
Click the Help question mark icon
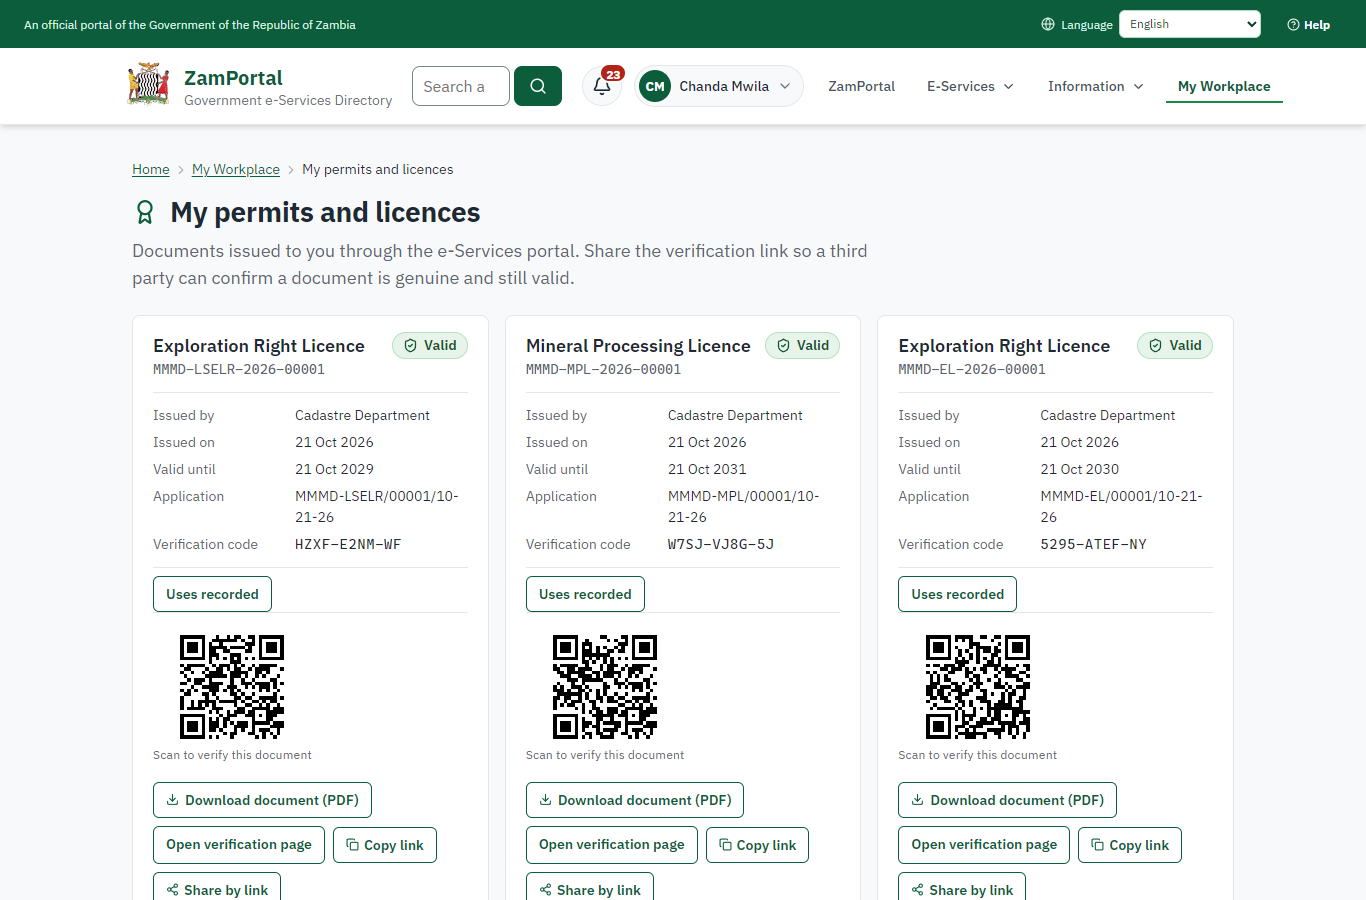1293,25
